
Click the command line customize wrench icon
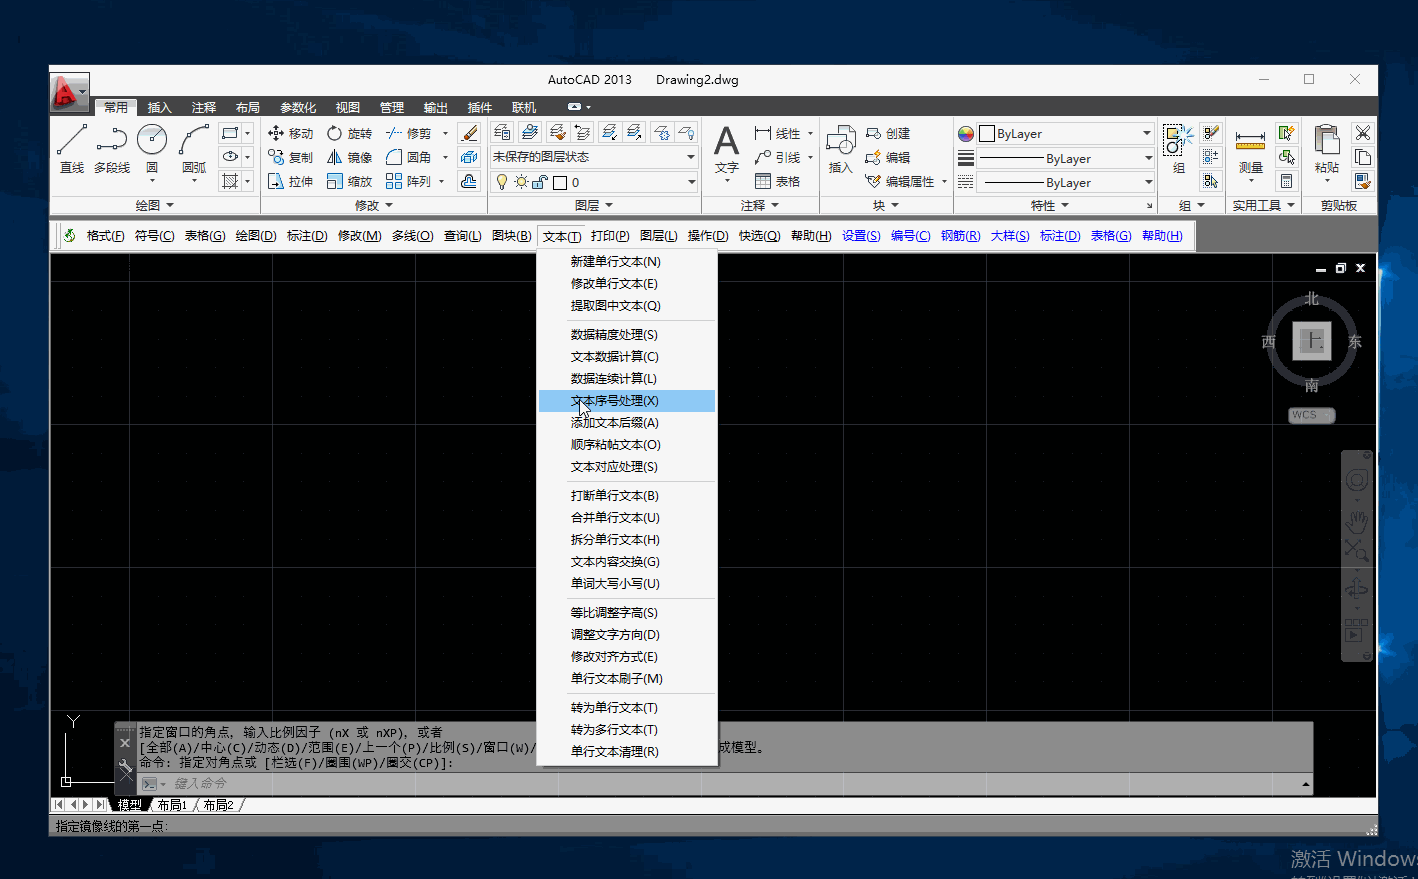125,767
